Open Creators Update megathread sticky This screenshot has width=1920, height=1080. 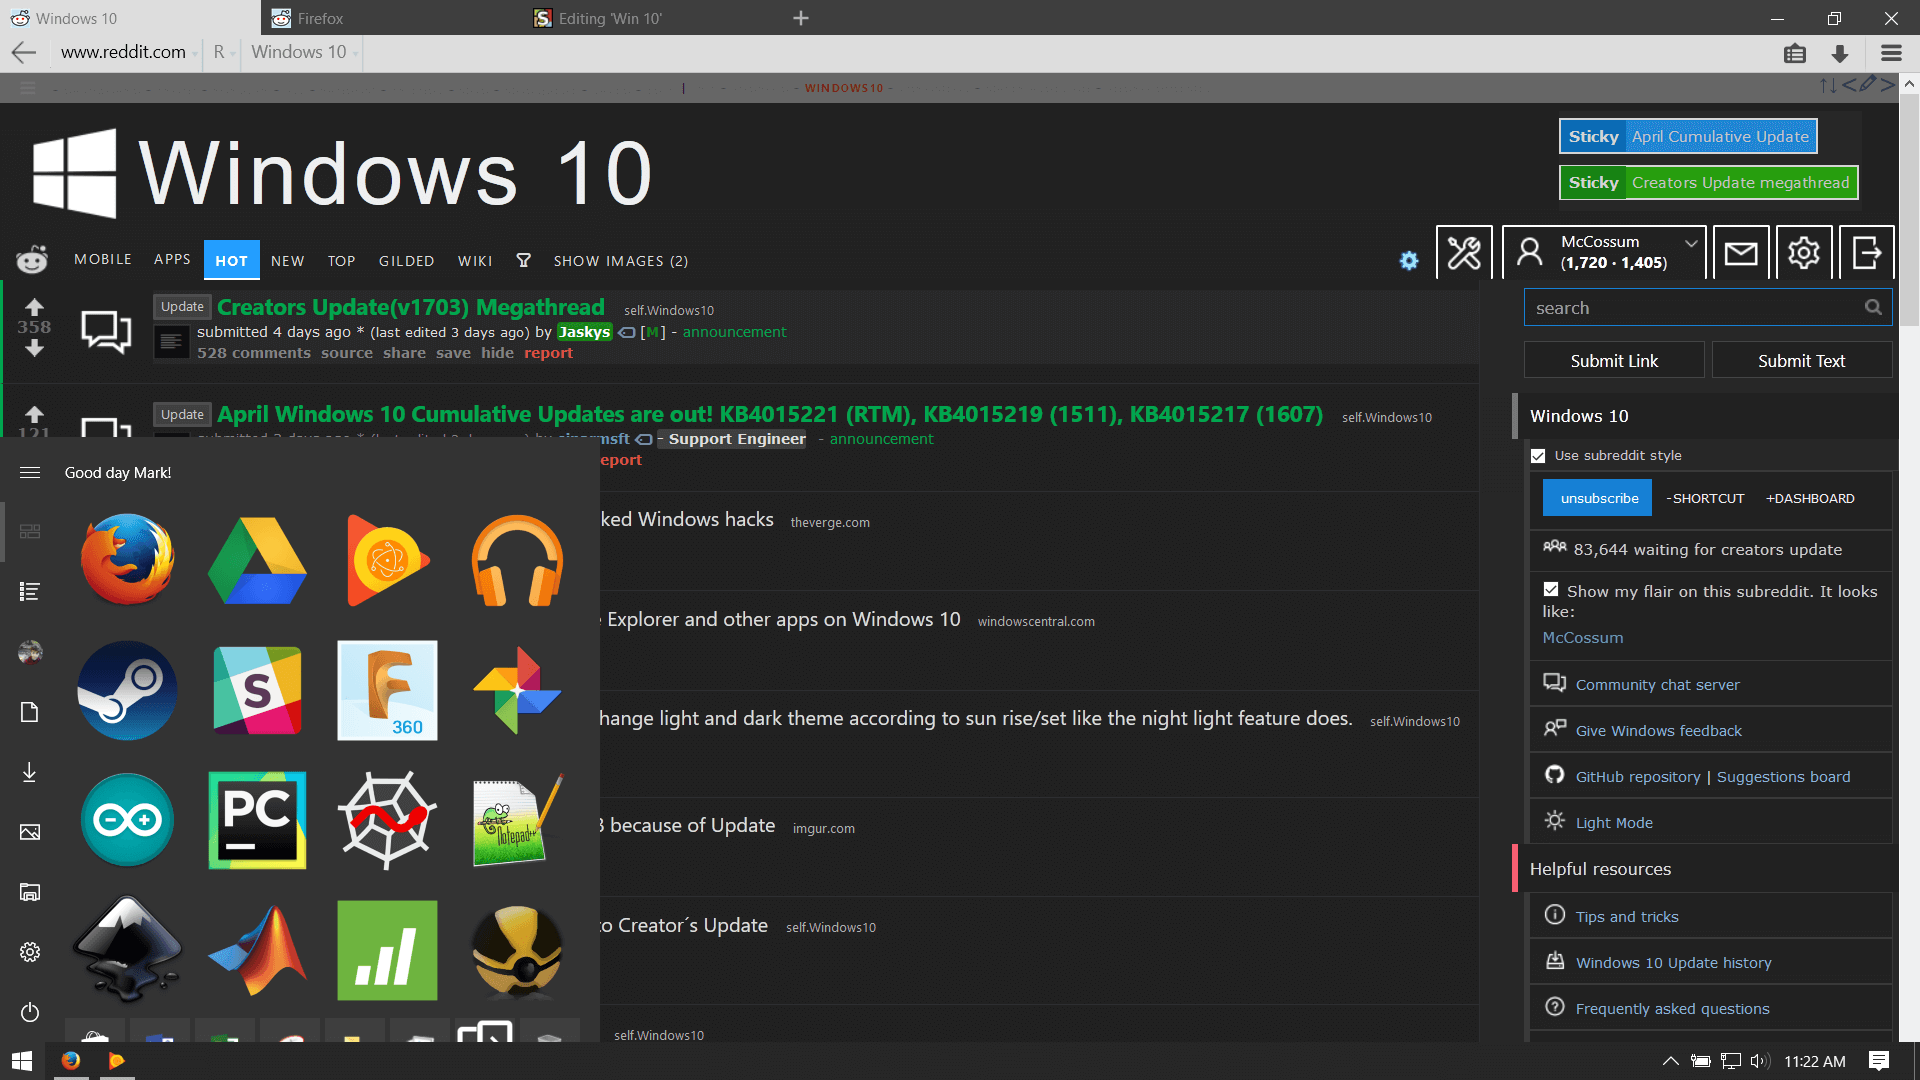[x=1709, y=183]
